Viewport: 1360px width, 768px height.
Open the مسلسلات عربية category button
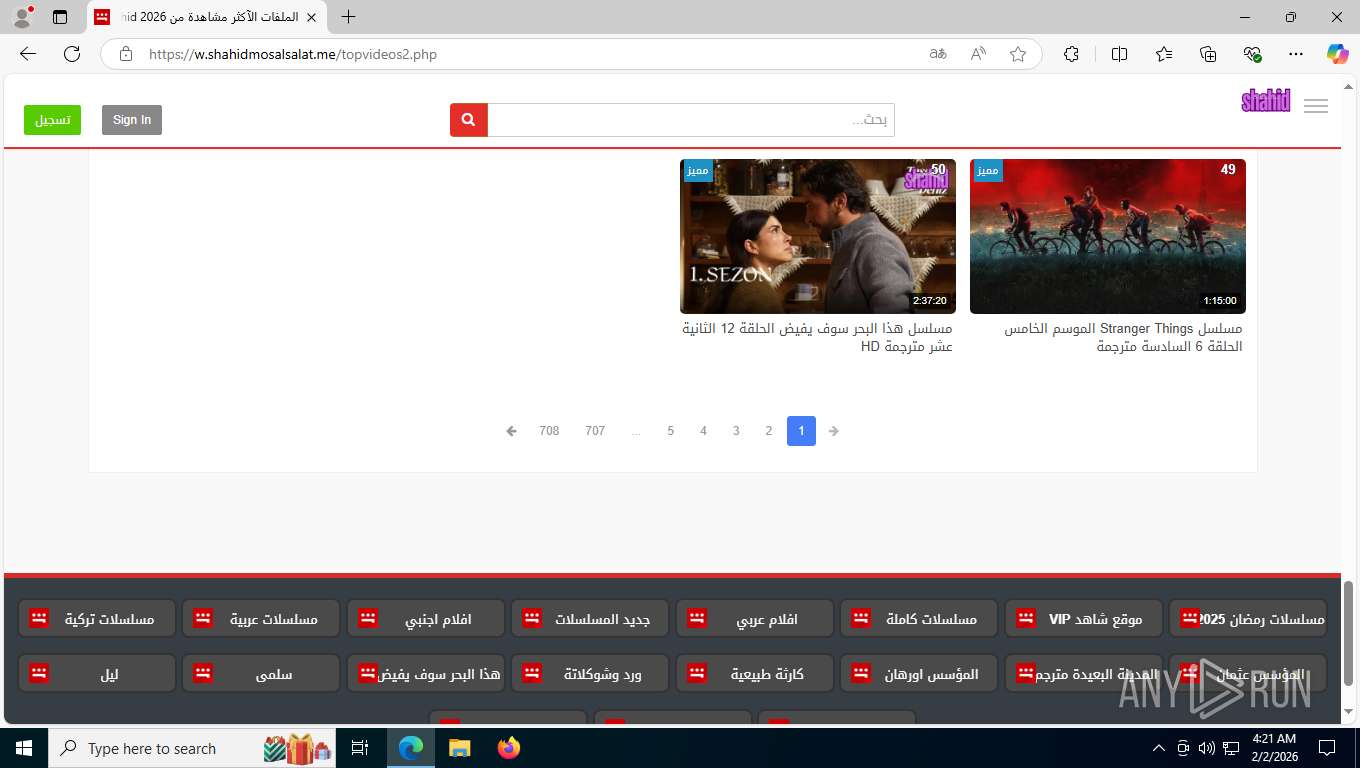coord(261,618)
